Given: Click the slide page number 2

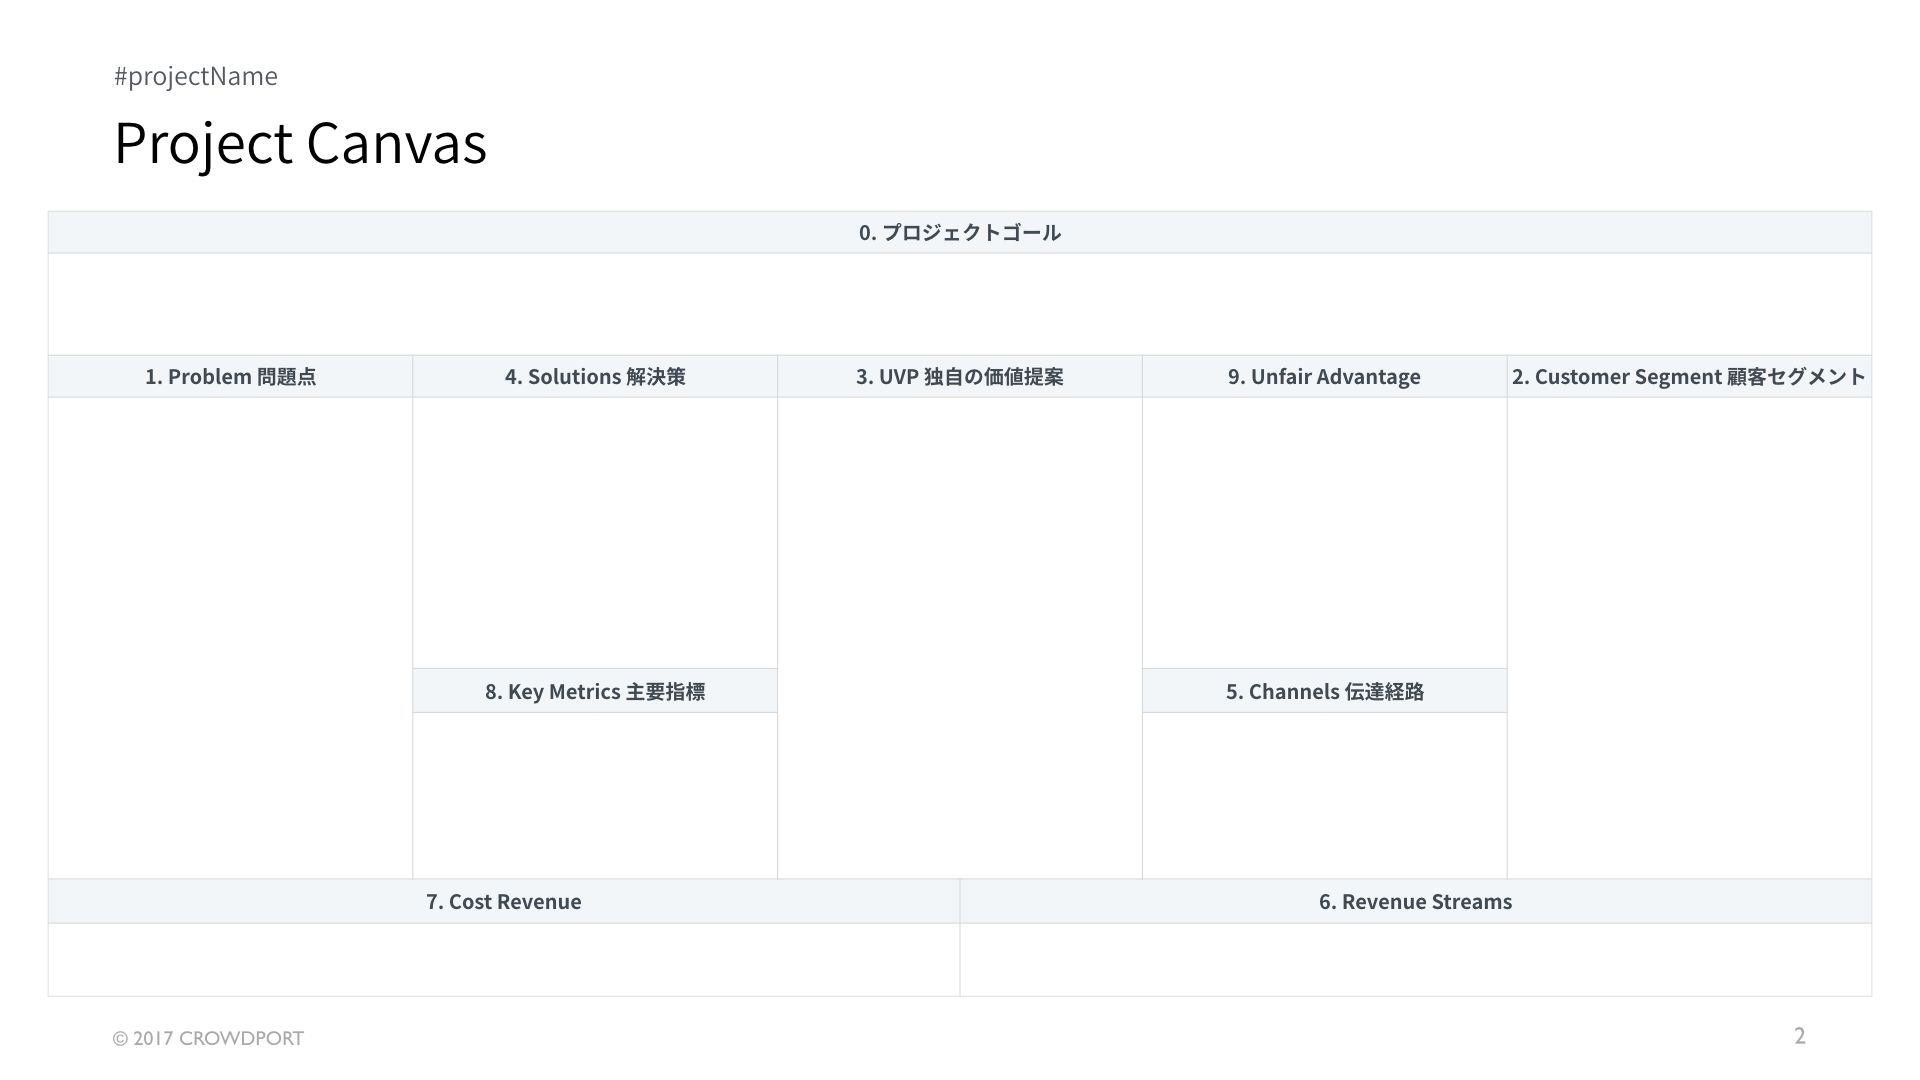Looking at the screenshot, I should pyautogui.click(x=1800, y=1036).
